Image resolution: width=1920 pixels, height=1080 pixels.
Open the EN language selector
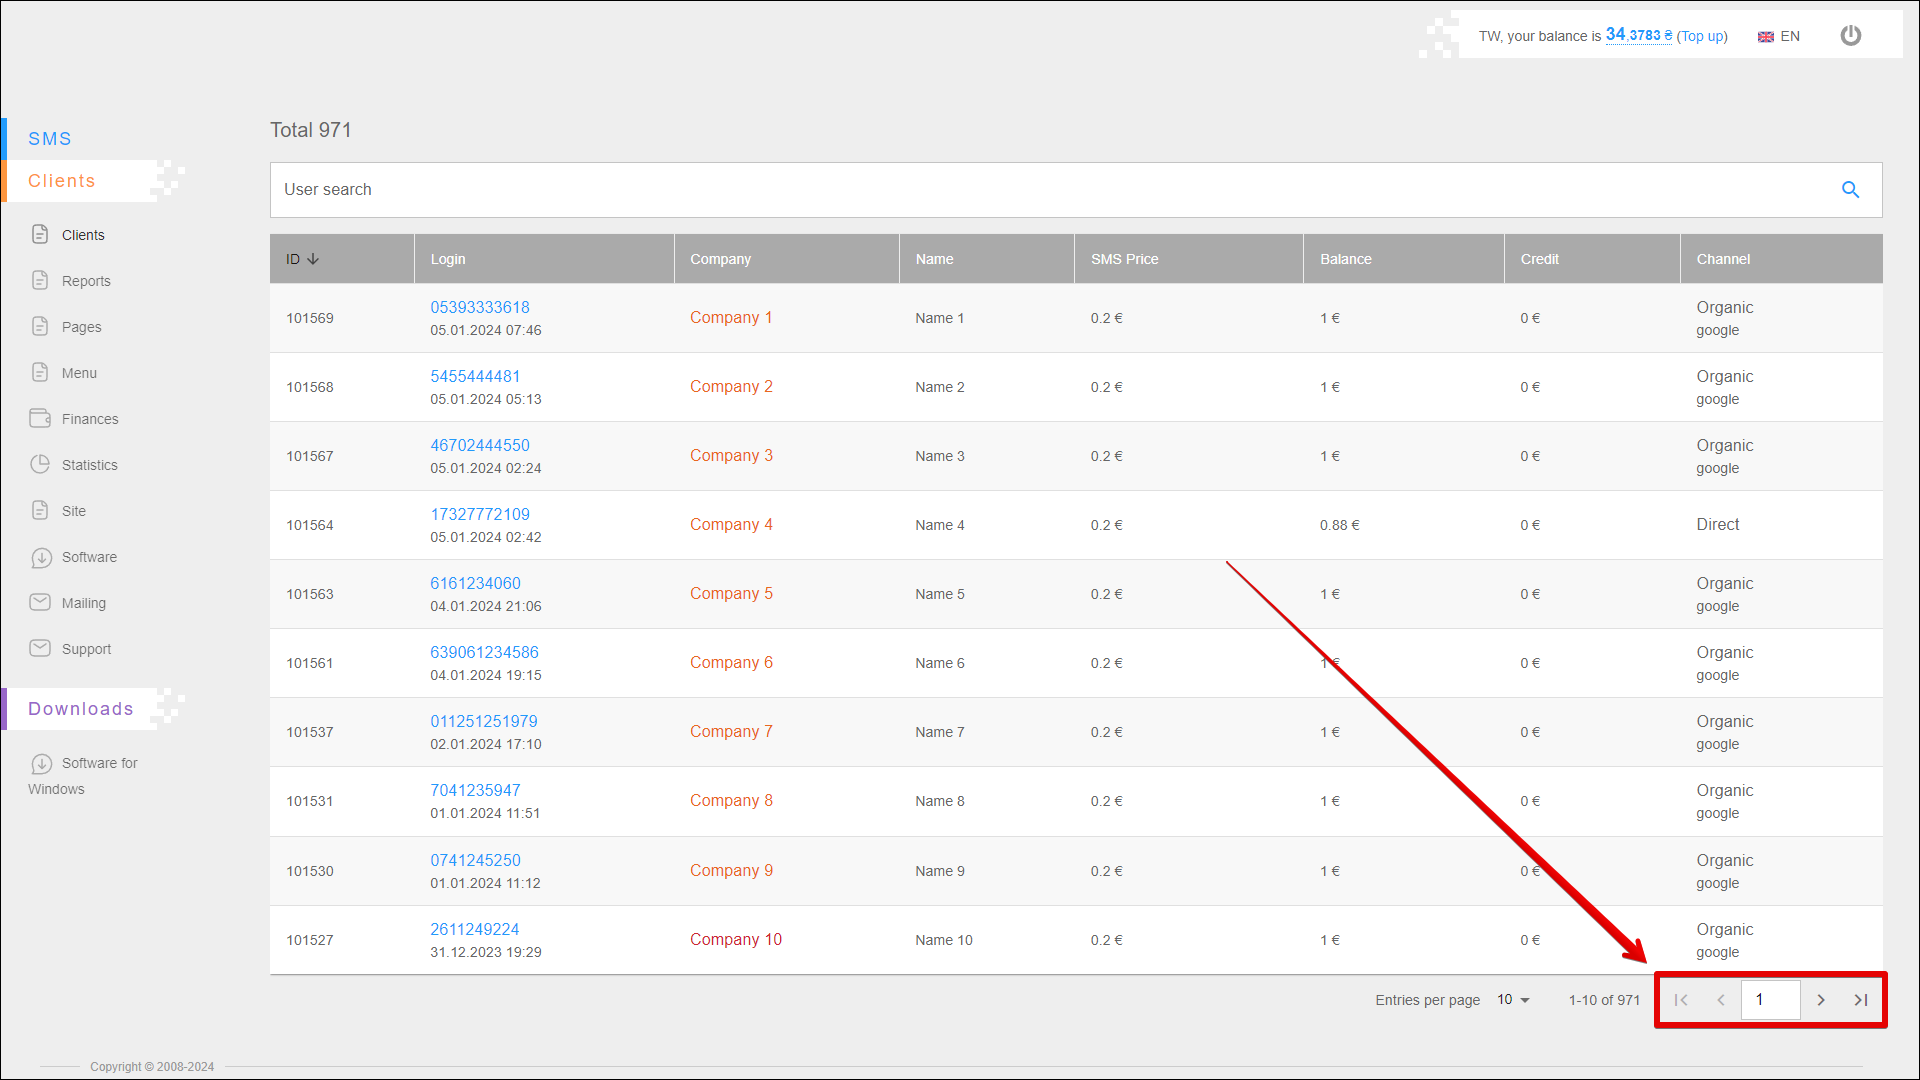(1779, 36)
